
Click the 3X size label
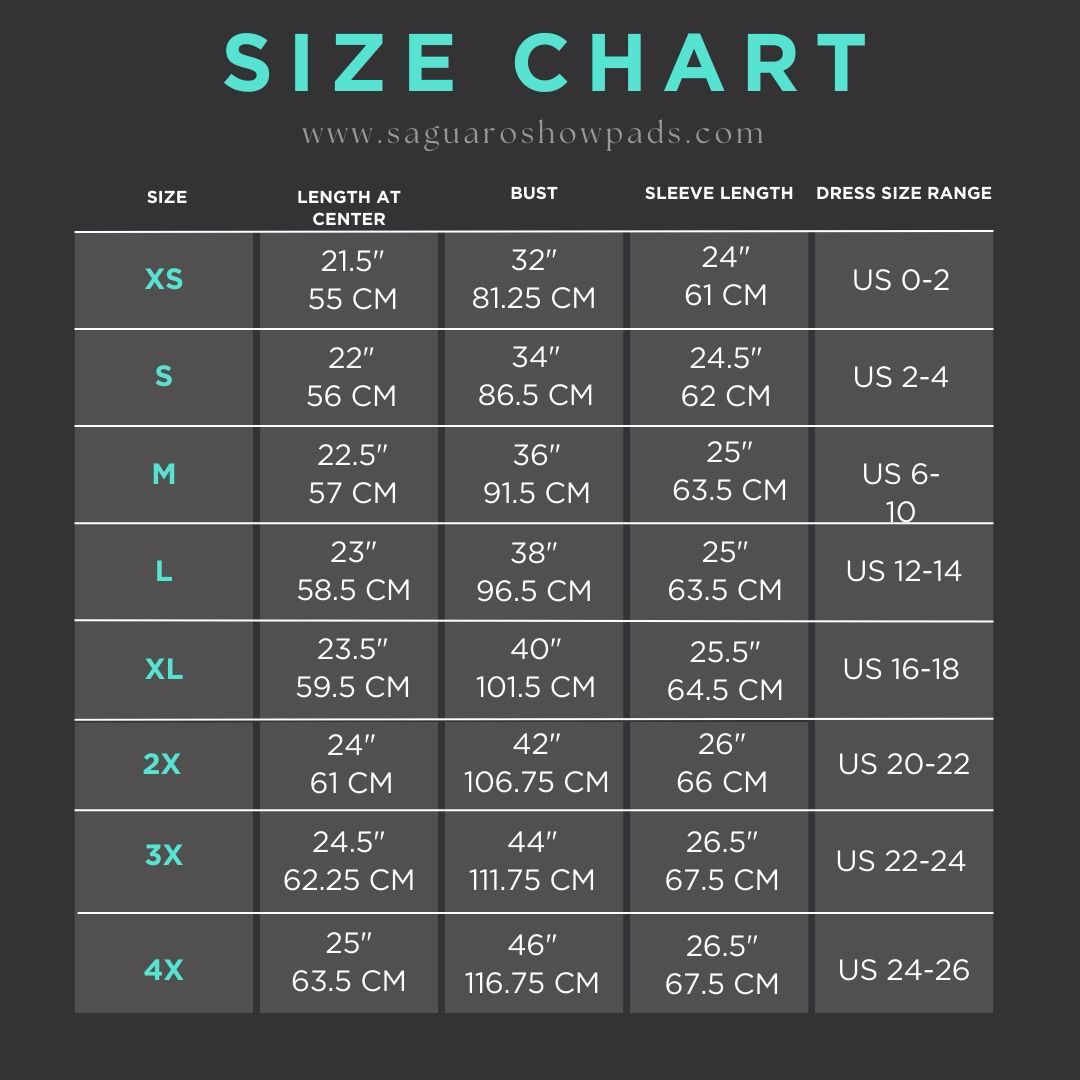pyautogui.click(x=164, y=855)
